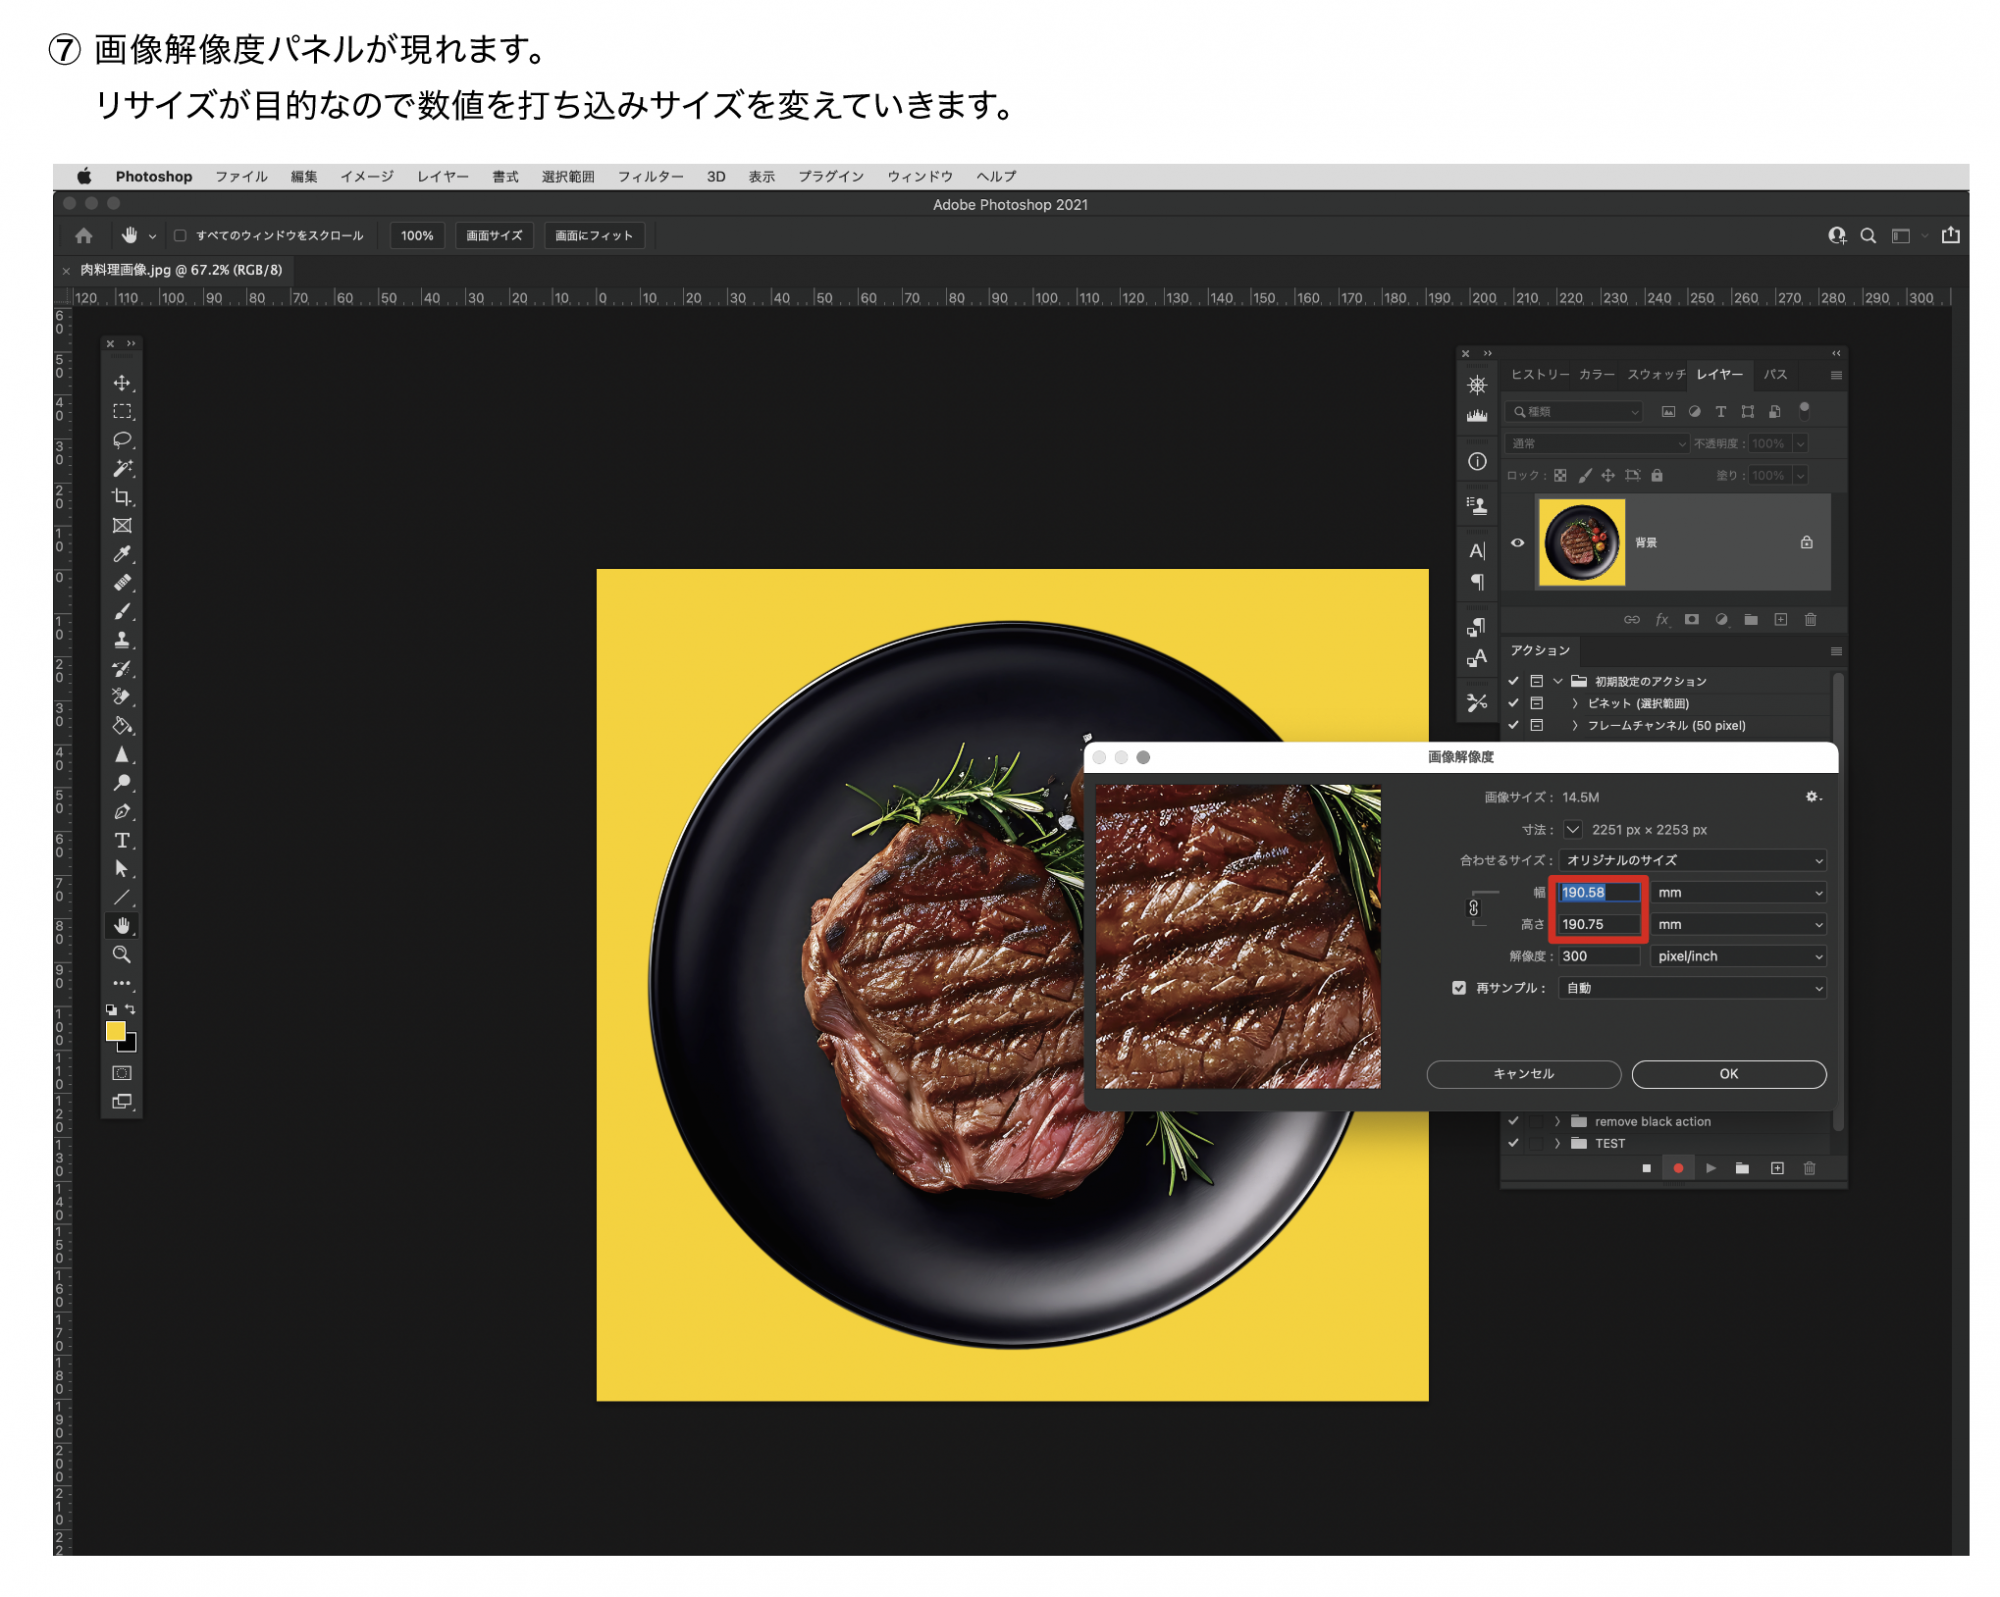Click the Home icon in options bar
Screen dimensions: 2000x1597
[84, 236]
